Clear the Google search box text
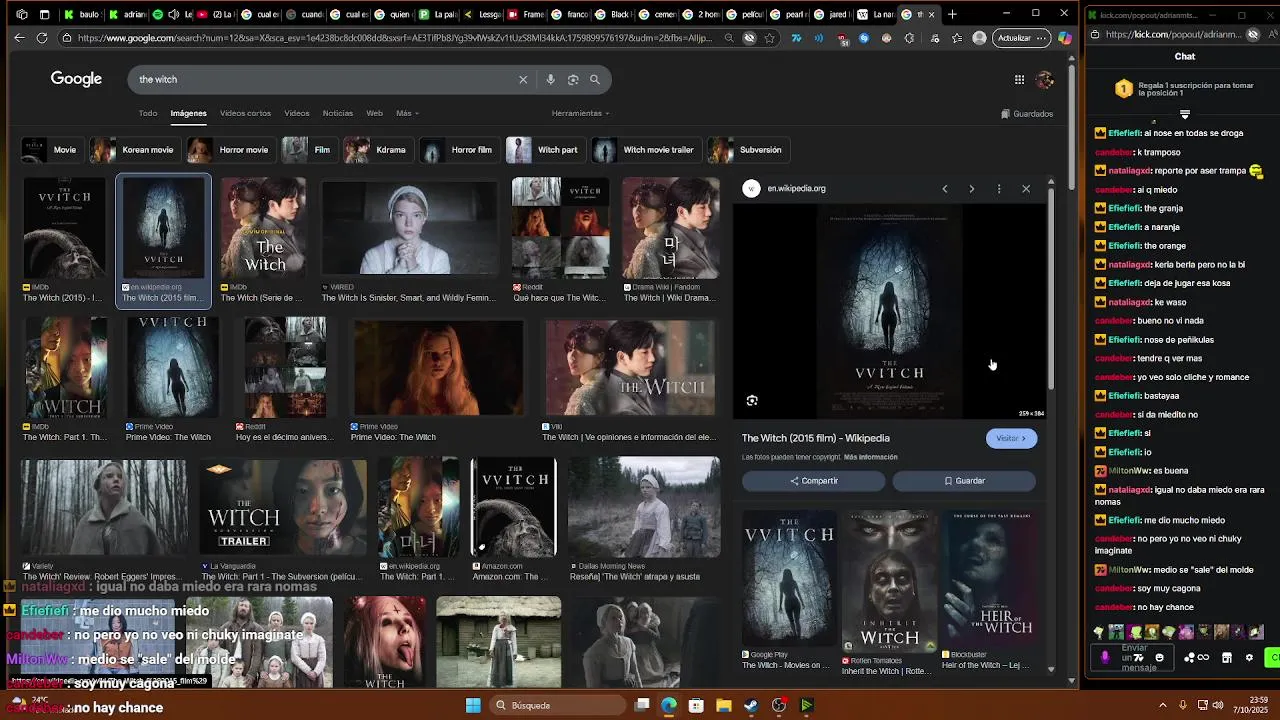This screenshot has width=1280, height=720. 522,80
